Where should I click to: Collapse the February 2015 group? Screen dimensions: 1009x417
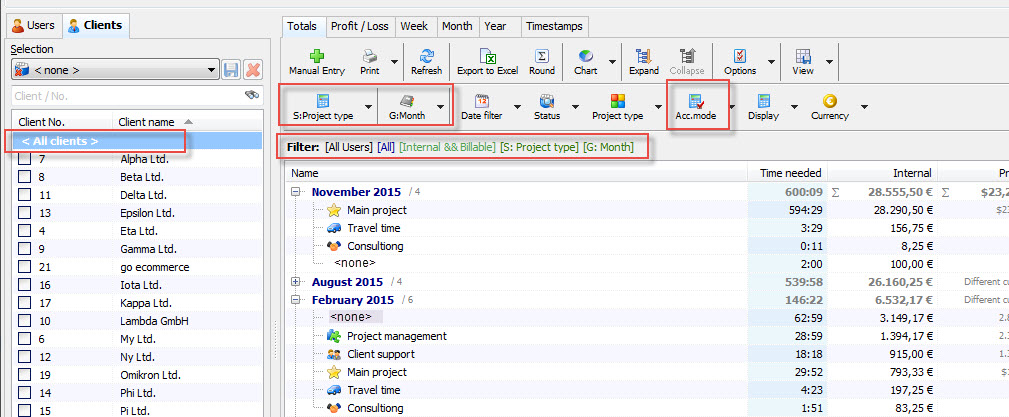pyautogui.click(x=296, y=300)
